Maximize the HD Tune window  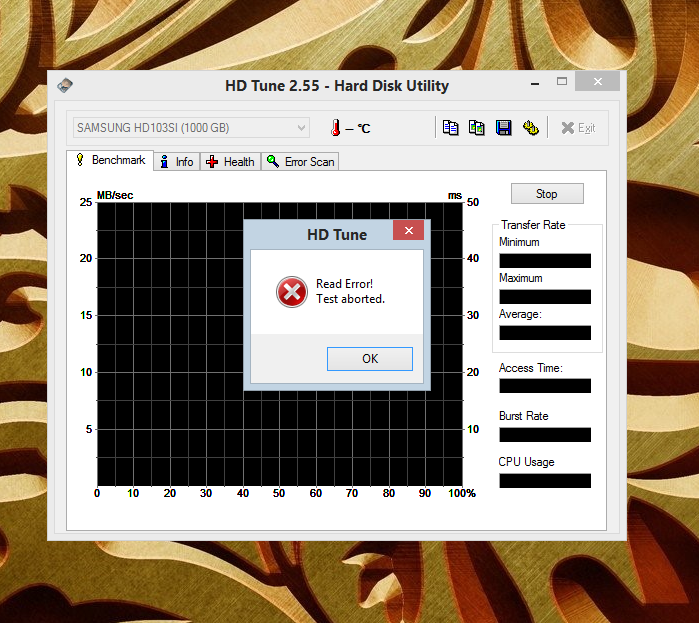click(562, 81)
